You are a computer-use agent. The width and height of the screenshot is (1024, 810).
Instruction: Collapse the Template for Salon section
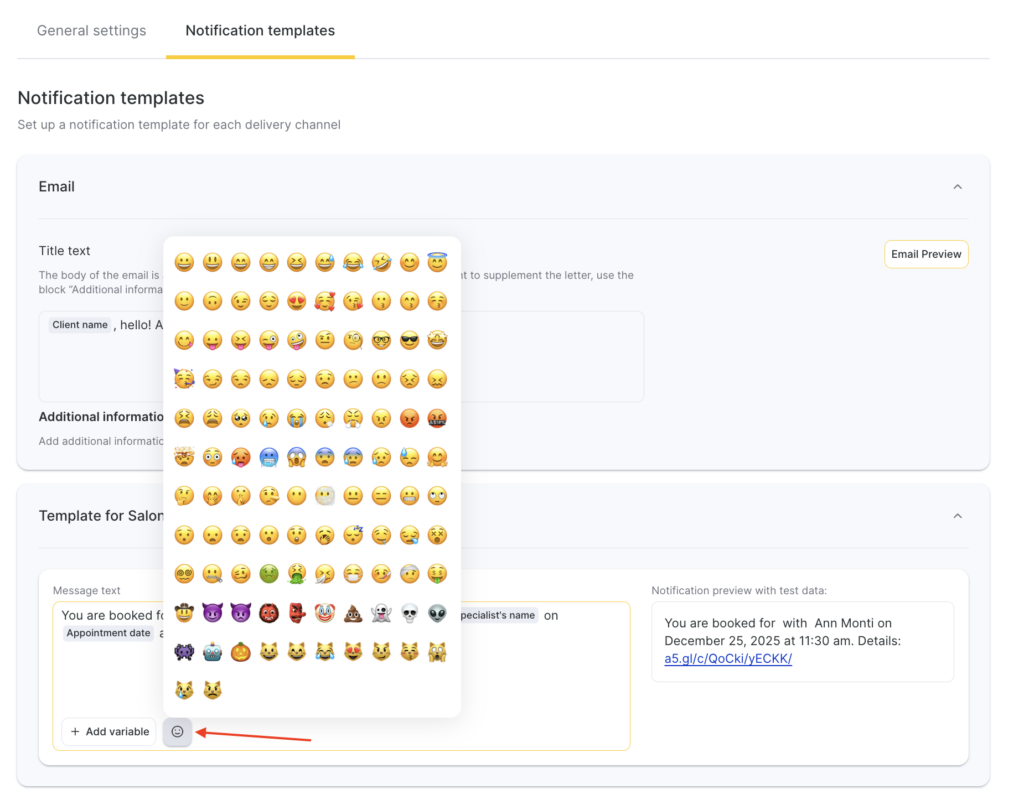[957, 516]
